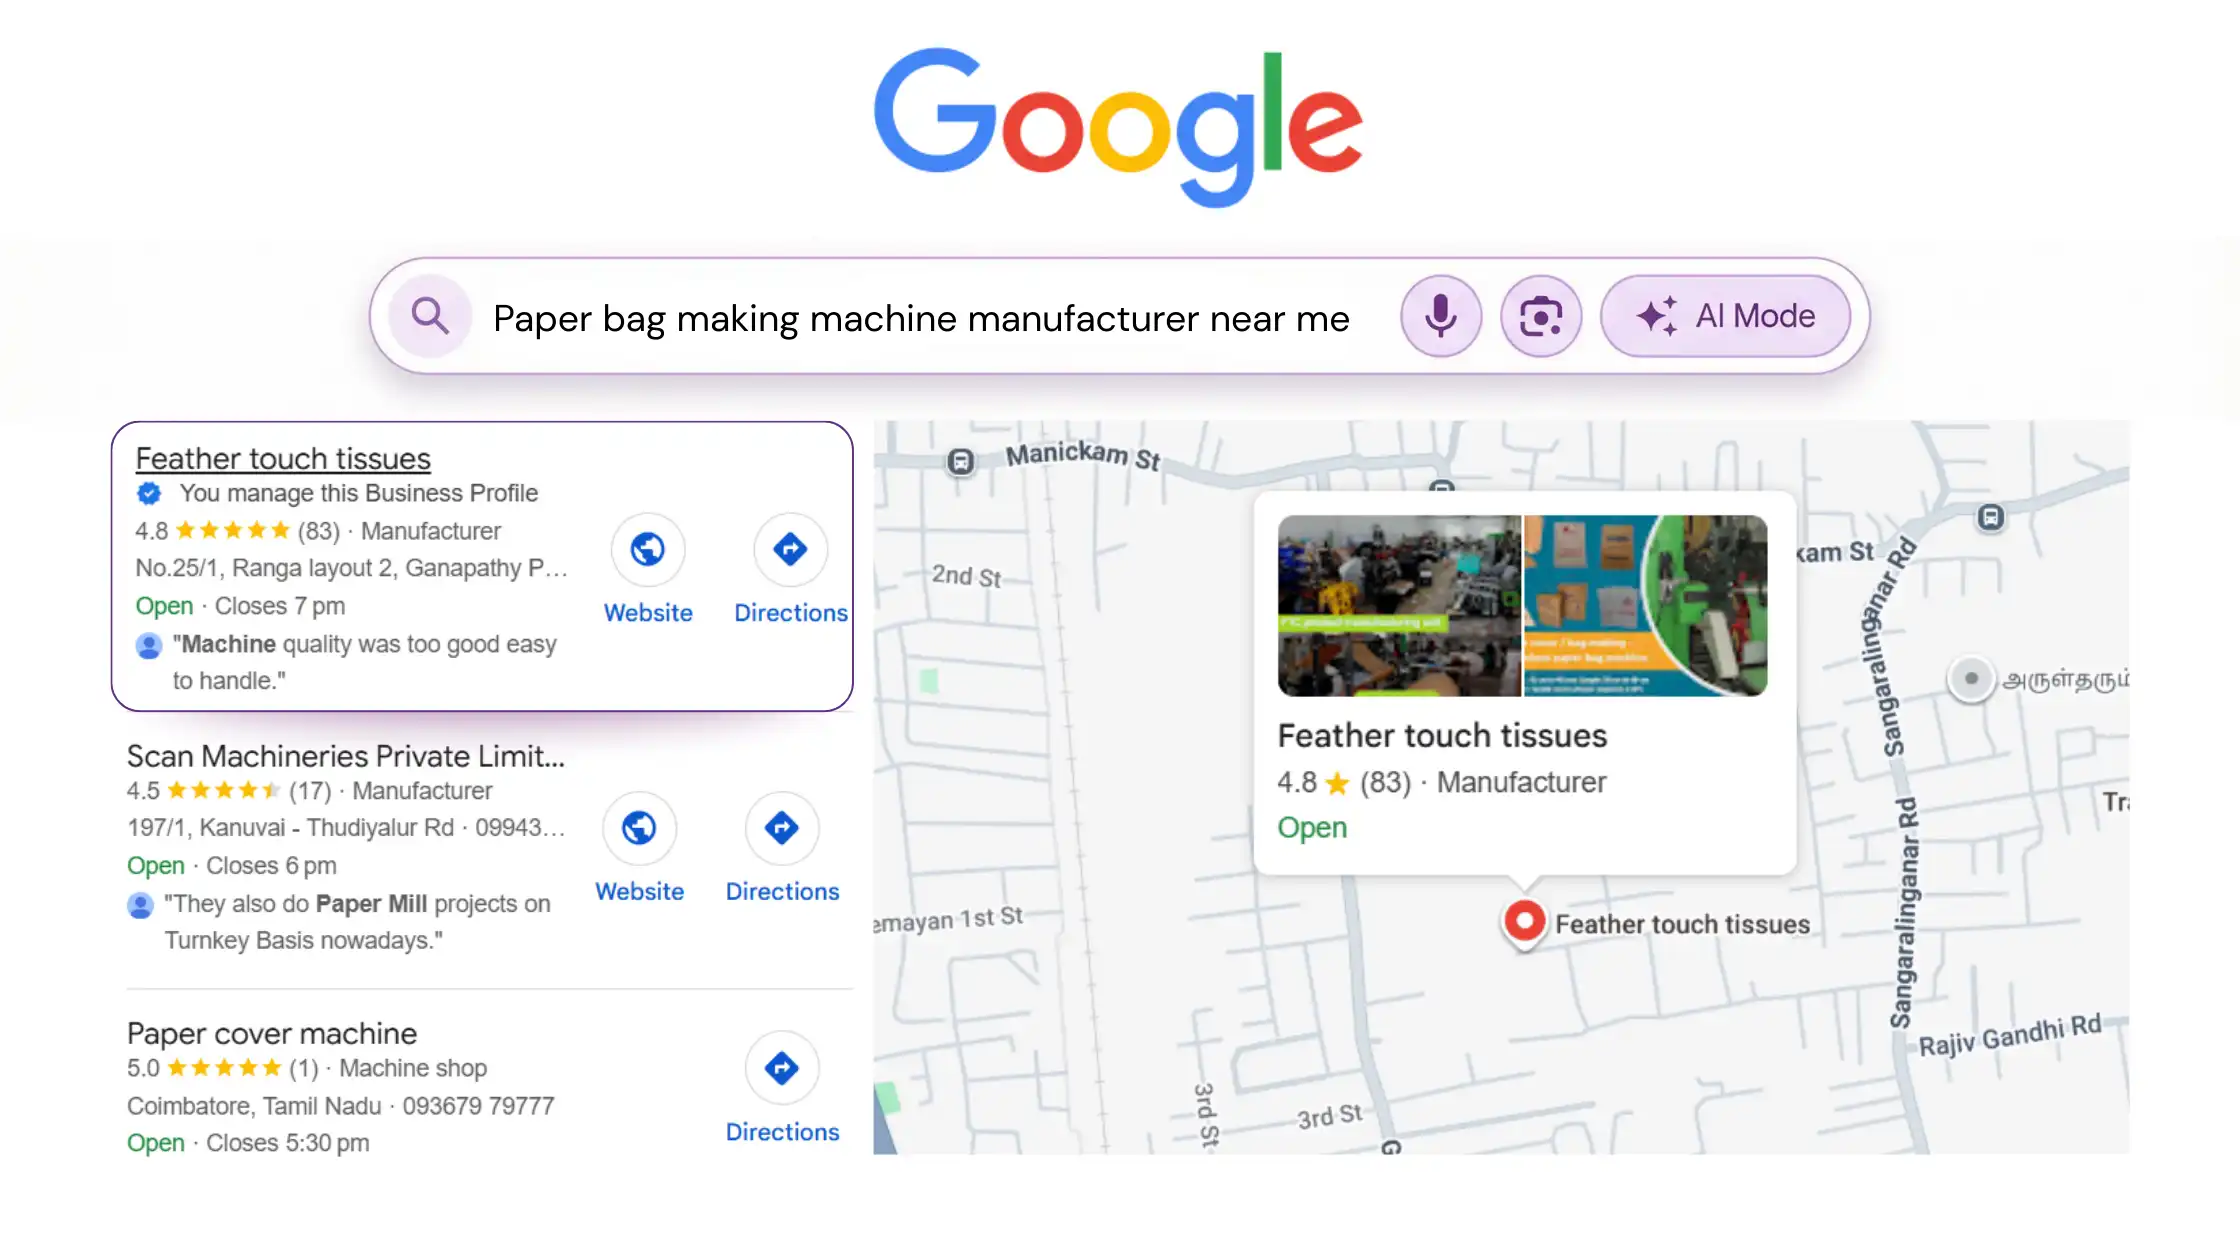Open Website for Scan Machineries

tap(639, 828)
